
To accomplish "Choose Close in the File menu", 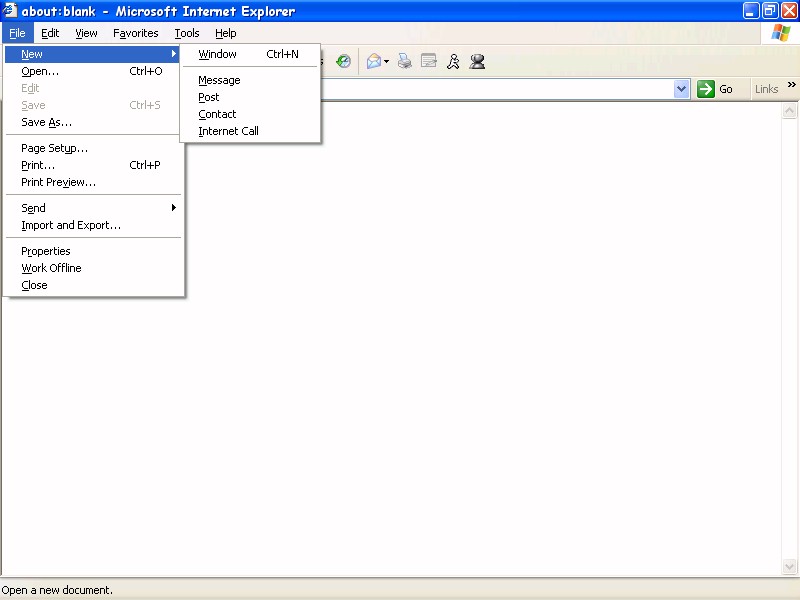I will tap(92, 285).
